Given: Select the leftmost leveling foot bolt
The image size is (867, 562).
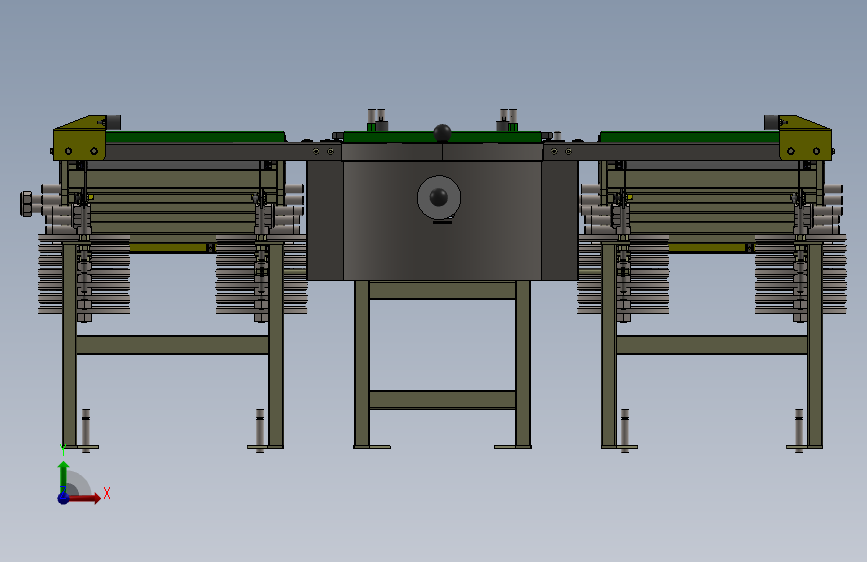Looking at the screenshot, I should (86, 431).
